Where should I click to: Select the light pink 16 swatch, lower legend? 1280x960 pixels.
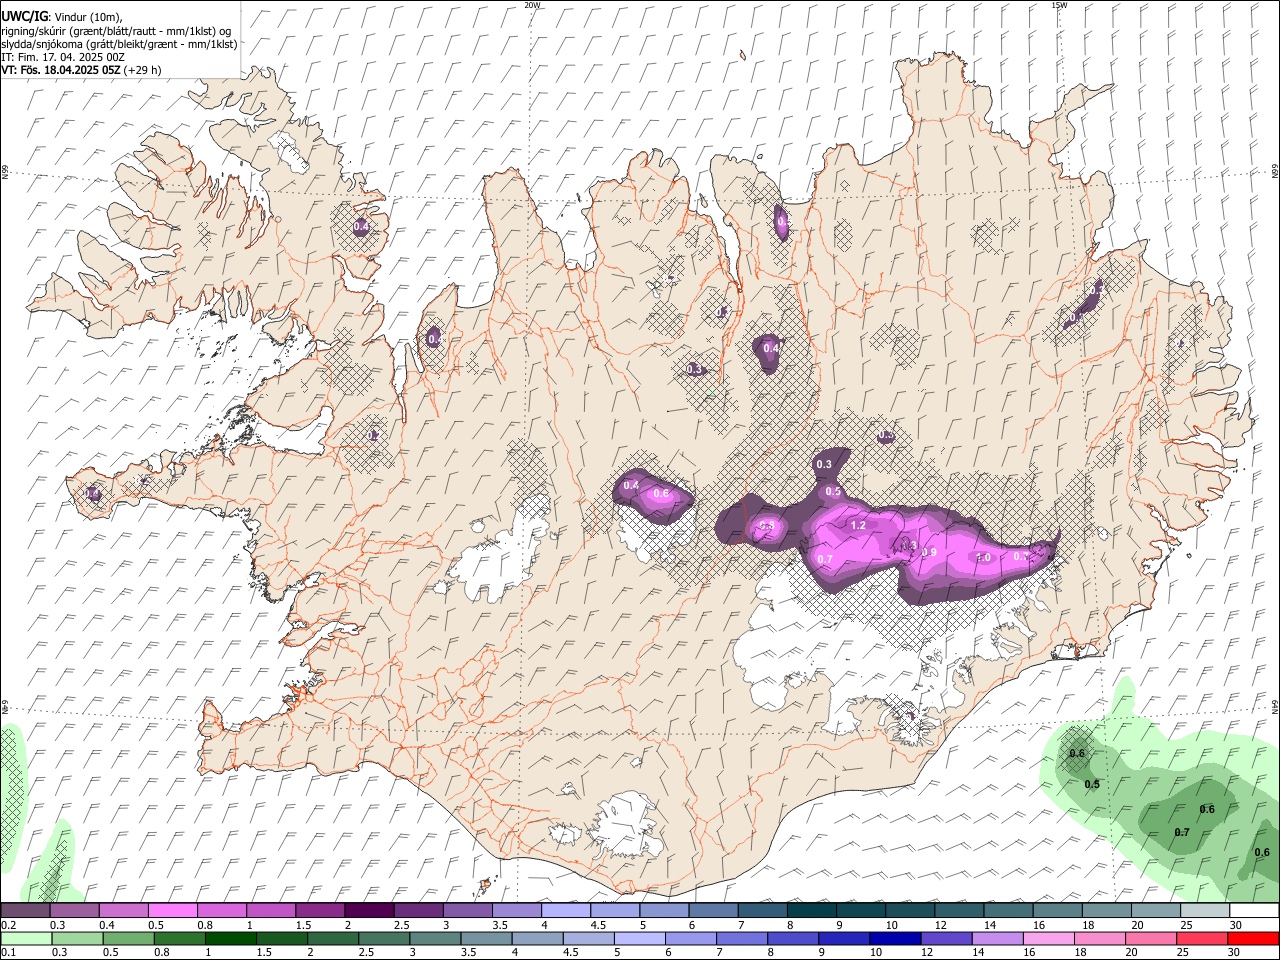click(1048, 938)
